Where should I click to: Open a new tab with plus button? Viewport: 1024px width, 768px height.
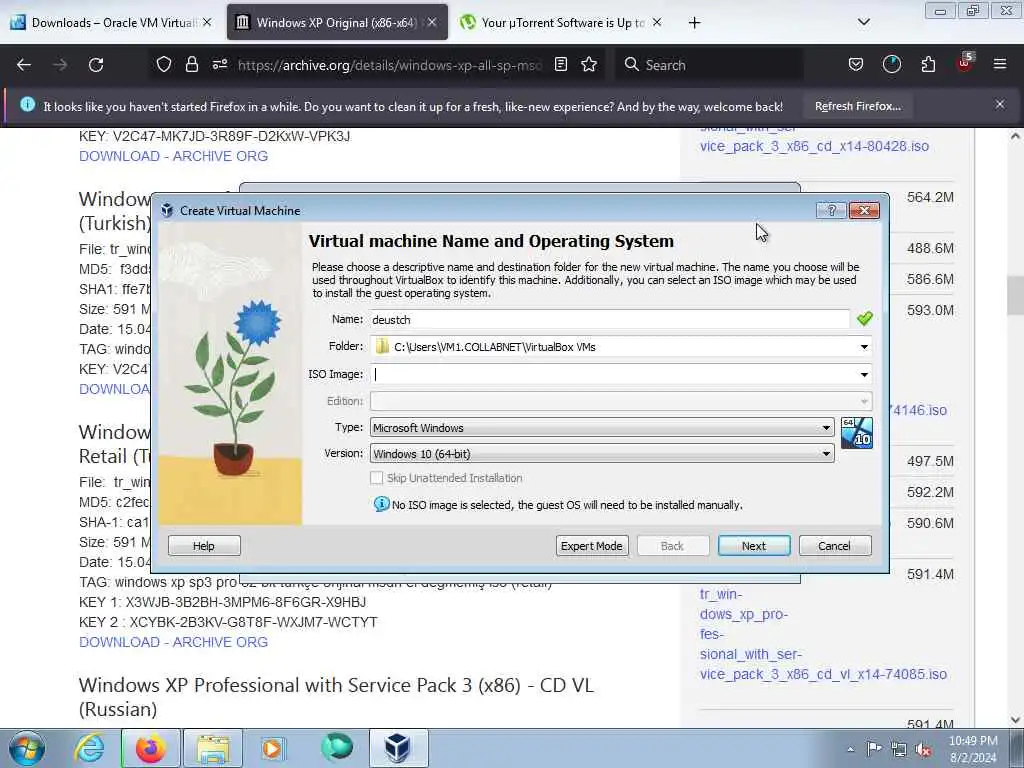click(x=694, y=23)
